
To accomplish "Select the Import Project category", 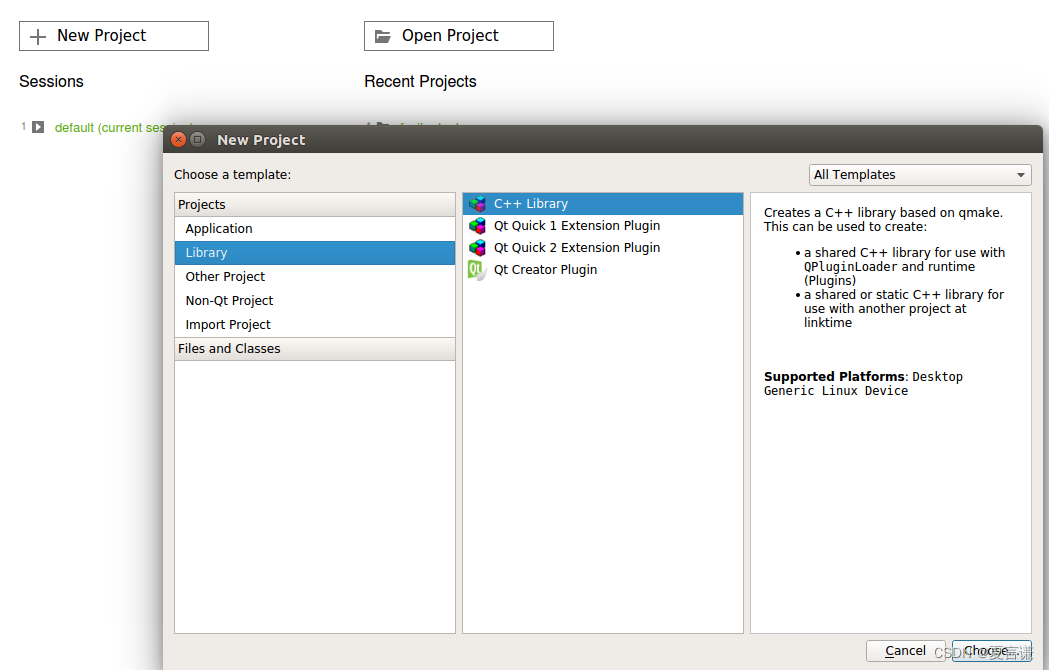I will click(314, 325).
